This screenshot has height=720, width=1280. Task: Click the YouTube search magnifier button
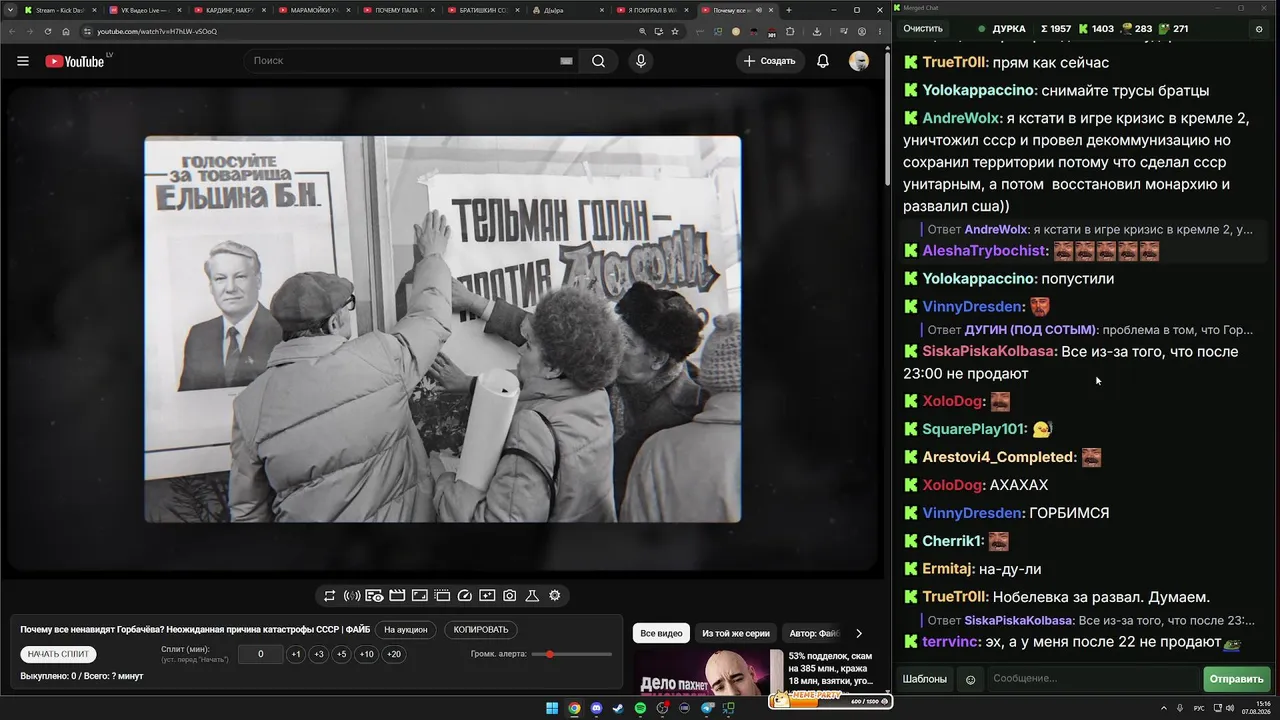(598, 61)
